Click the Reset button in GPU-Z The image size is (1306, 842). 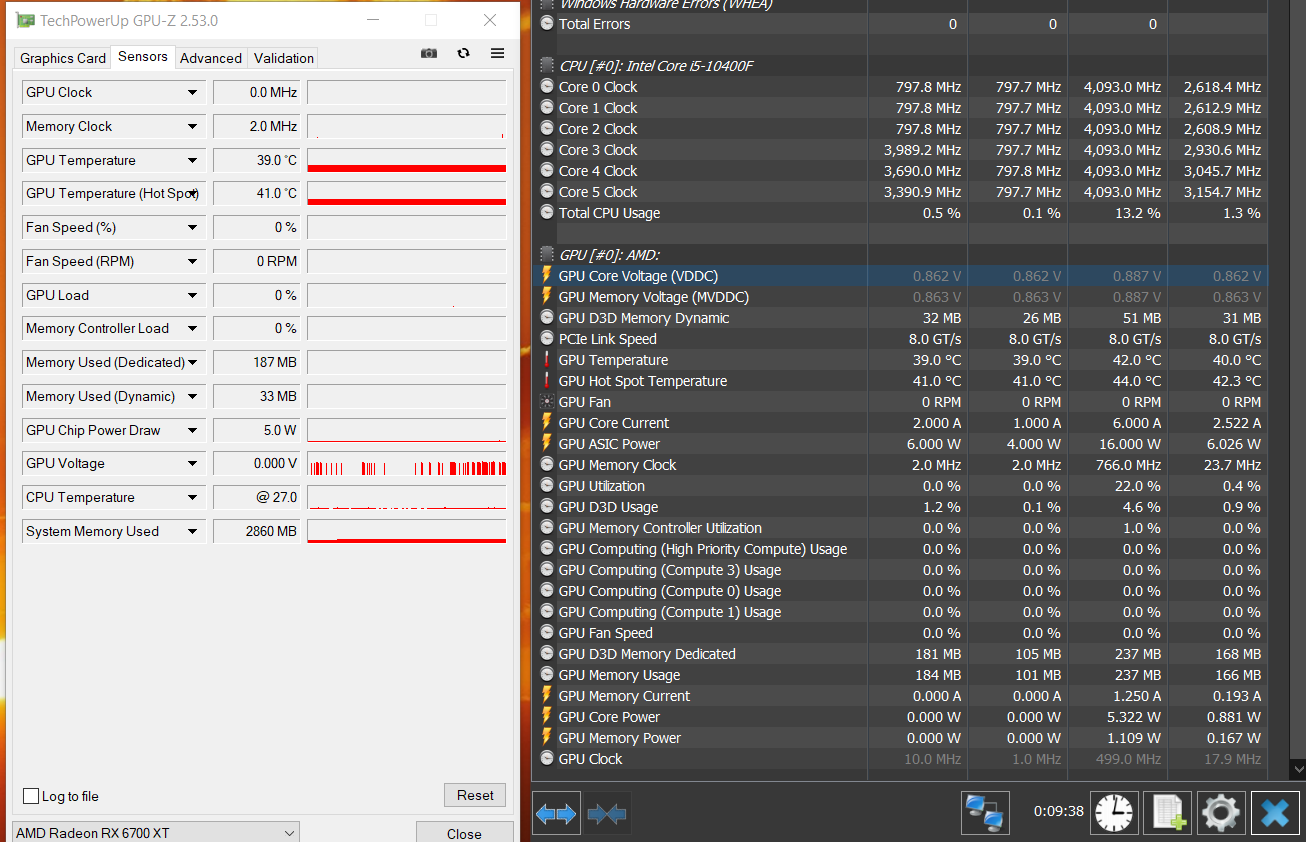475,795
